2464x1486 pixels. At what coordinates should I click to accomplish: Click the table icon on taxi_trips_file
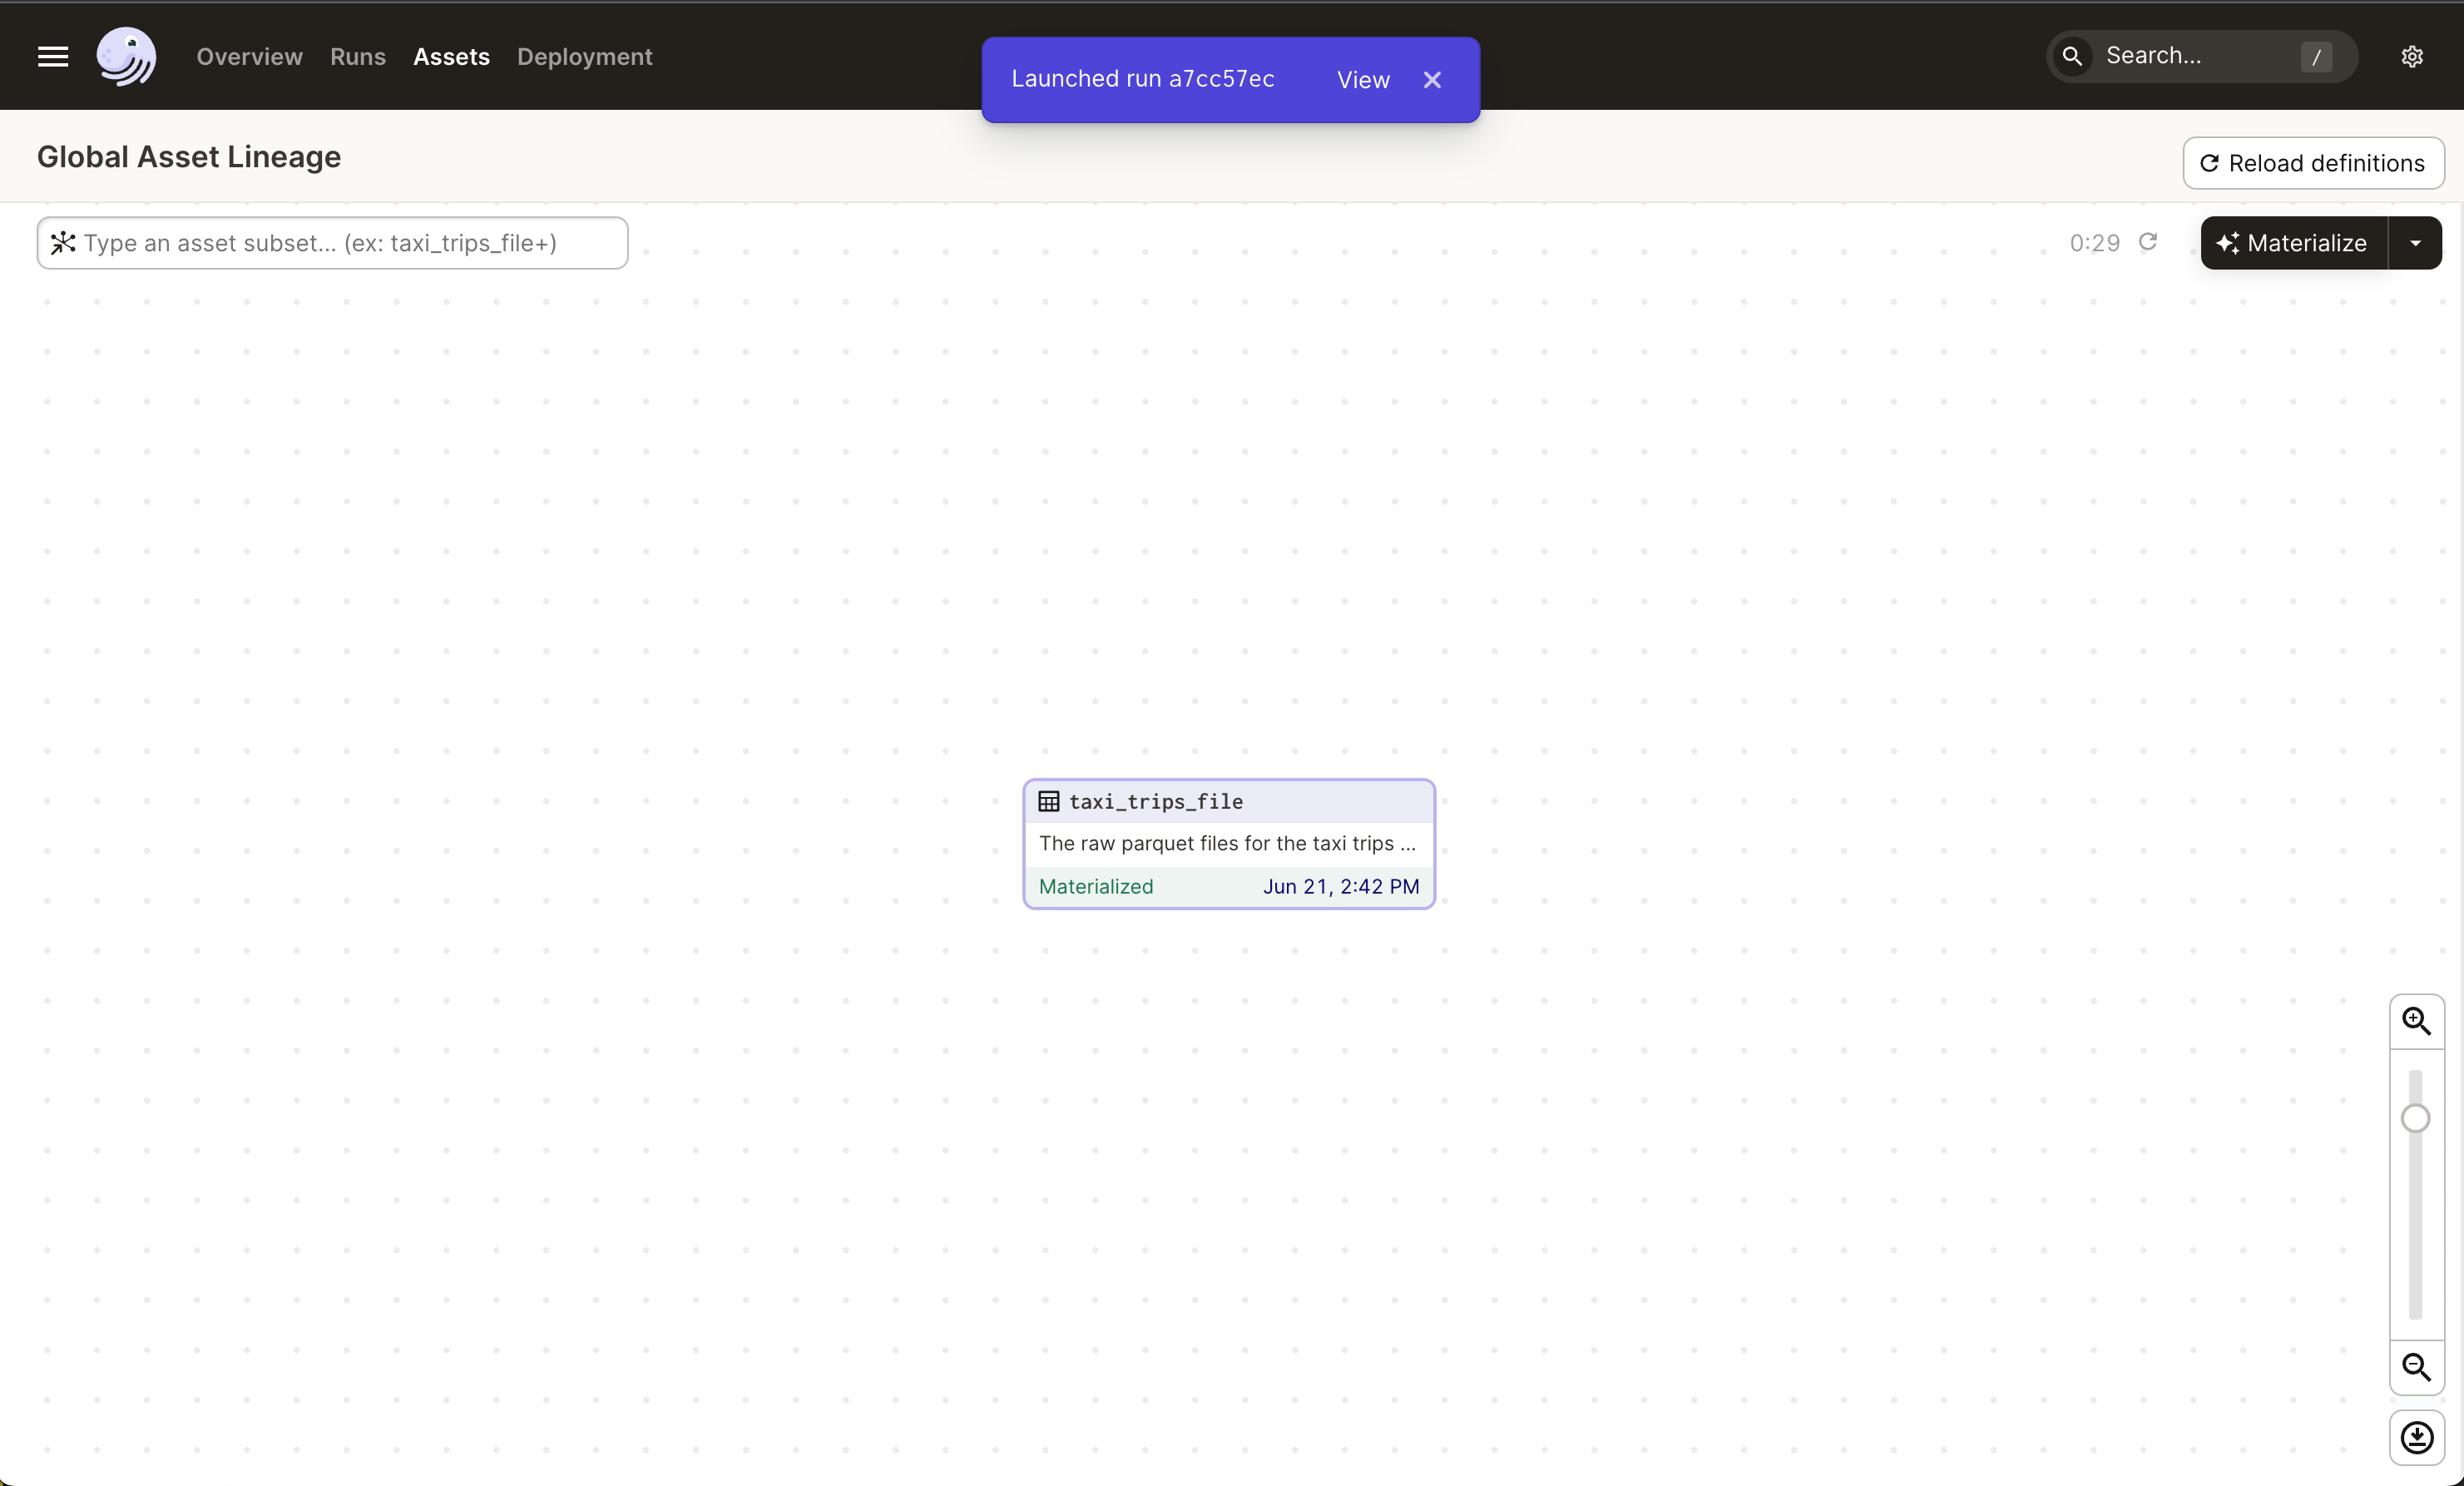(1049, 801)
